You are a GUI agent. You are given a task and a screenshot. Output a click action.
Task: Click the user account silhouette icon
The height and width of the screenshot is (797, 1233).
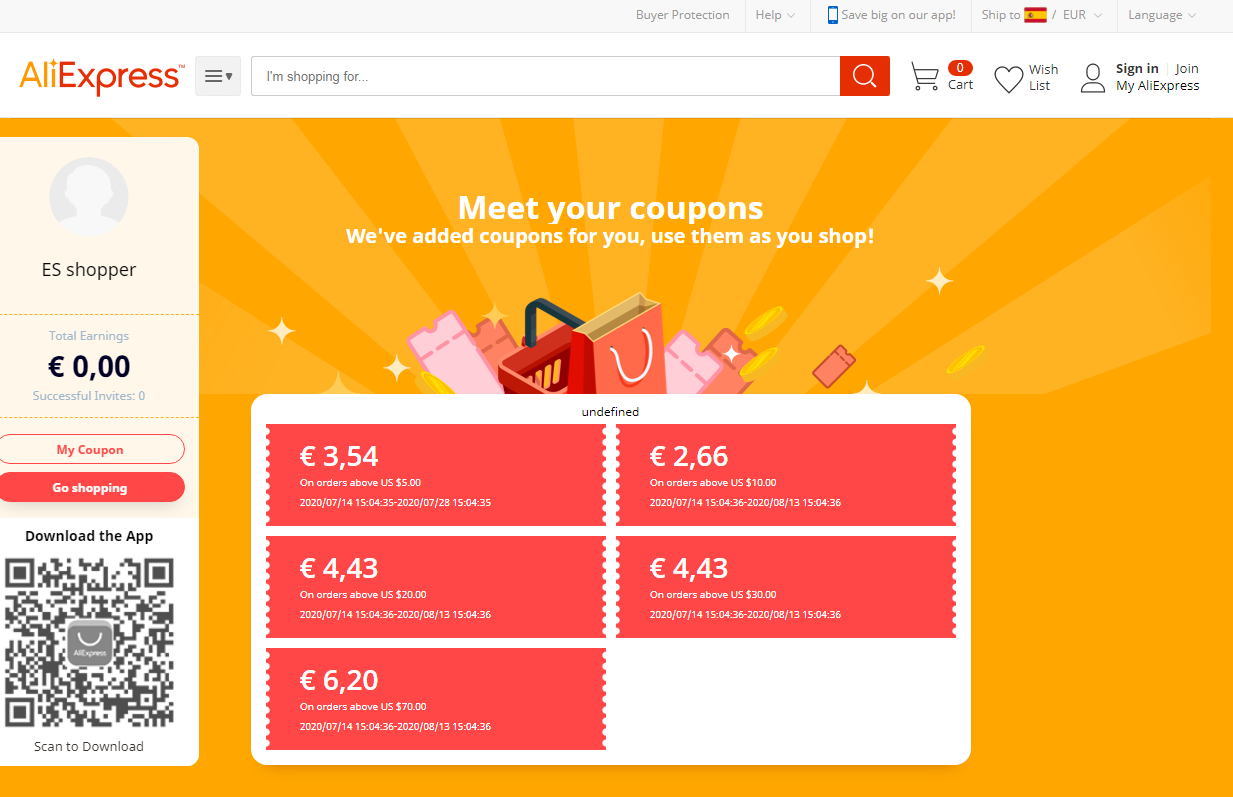pos(1093,78)
